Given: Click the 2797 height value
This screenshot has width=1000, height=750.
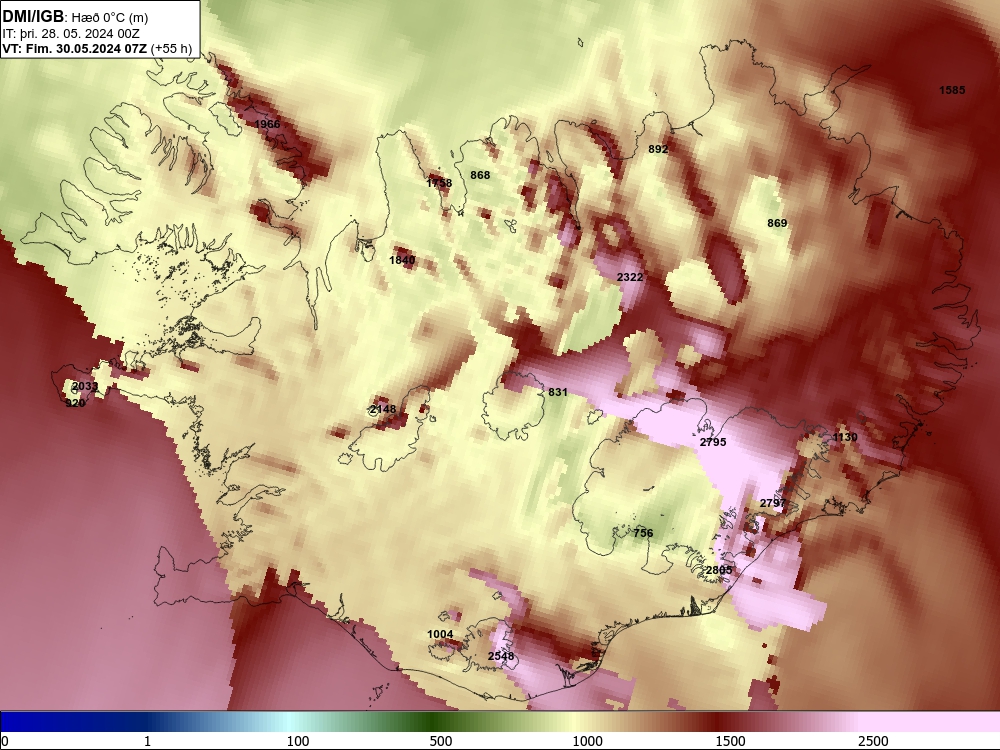Looking at the screenshot, I should tap(773, 503).
